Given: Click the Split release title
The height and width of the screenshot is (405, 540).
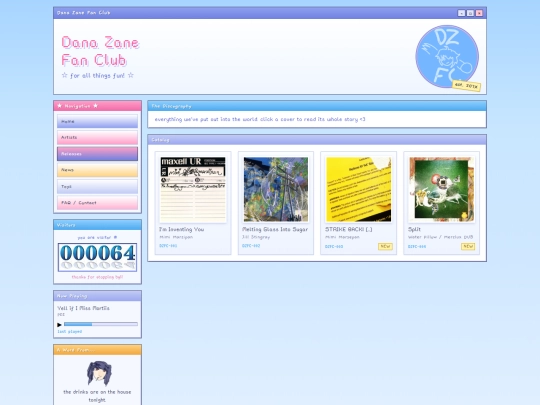Looking at the screenshot, I should [x=414, y=229].
